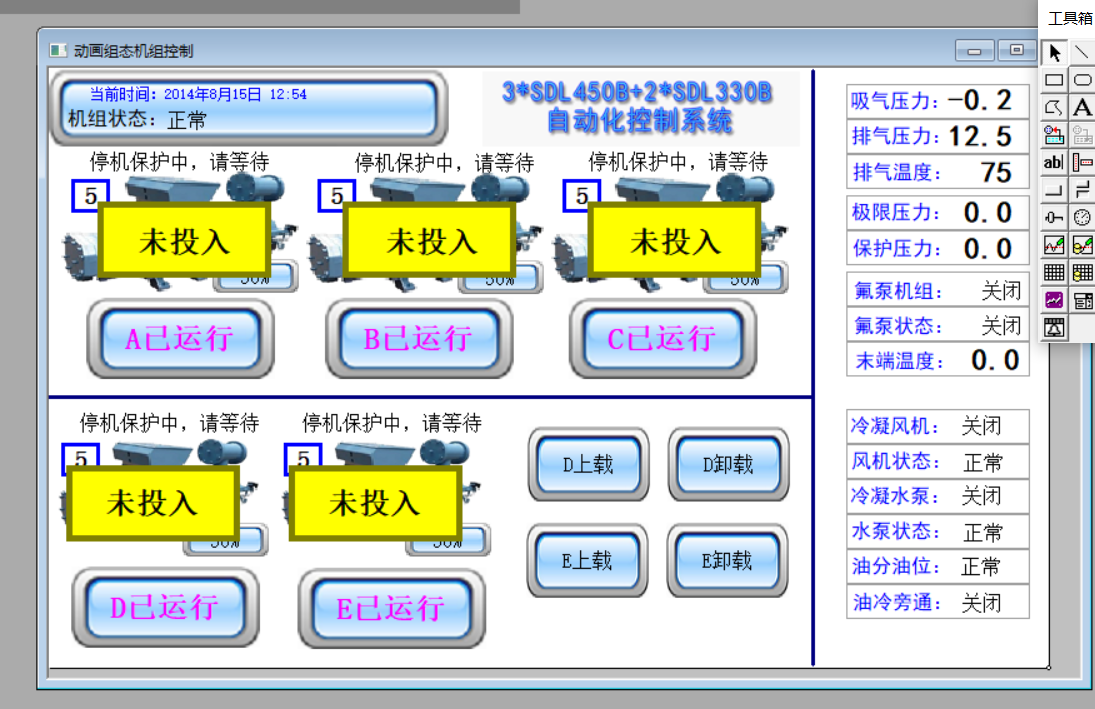Click the 排气温度 value field showing 75
The height and width of the screenshot is (709, 1095).
[x=995, y=172]
